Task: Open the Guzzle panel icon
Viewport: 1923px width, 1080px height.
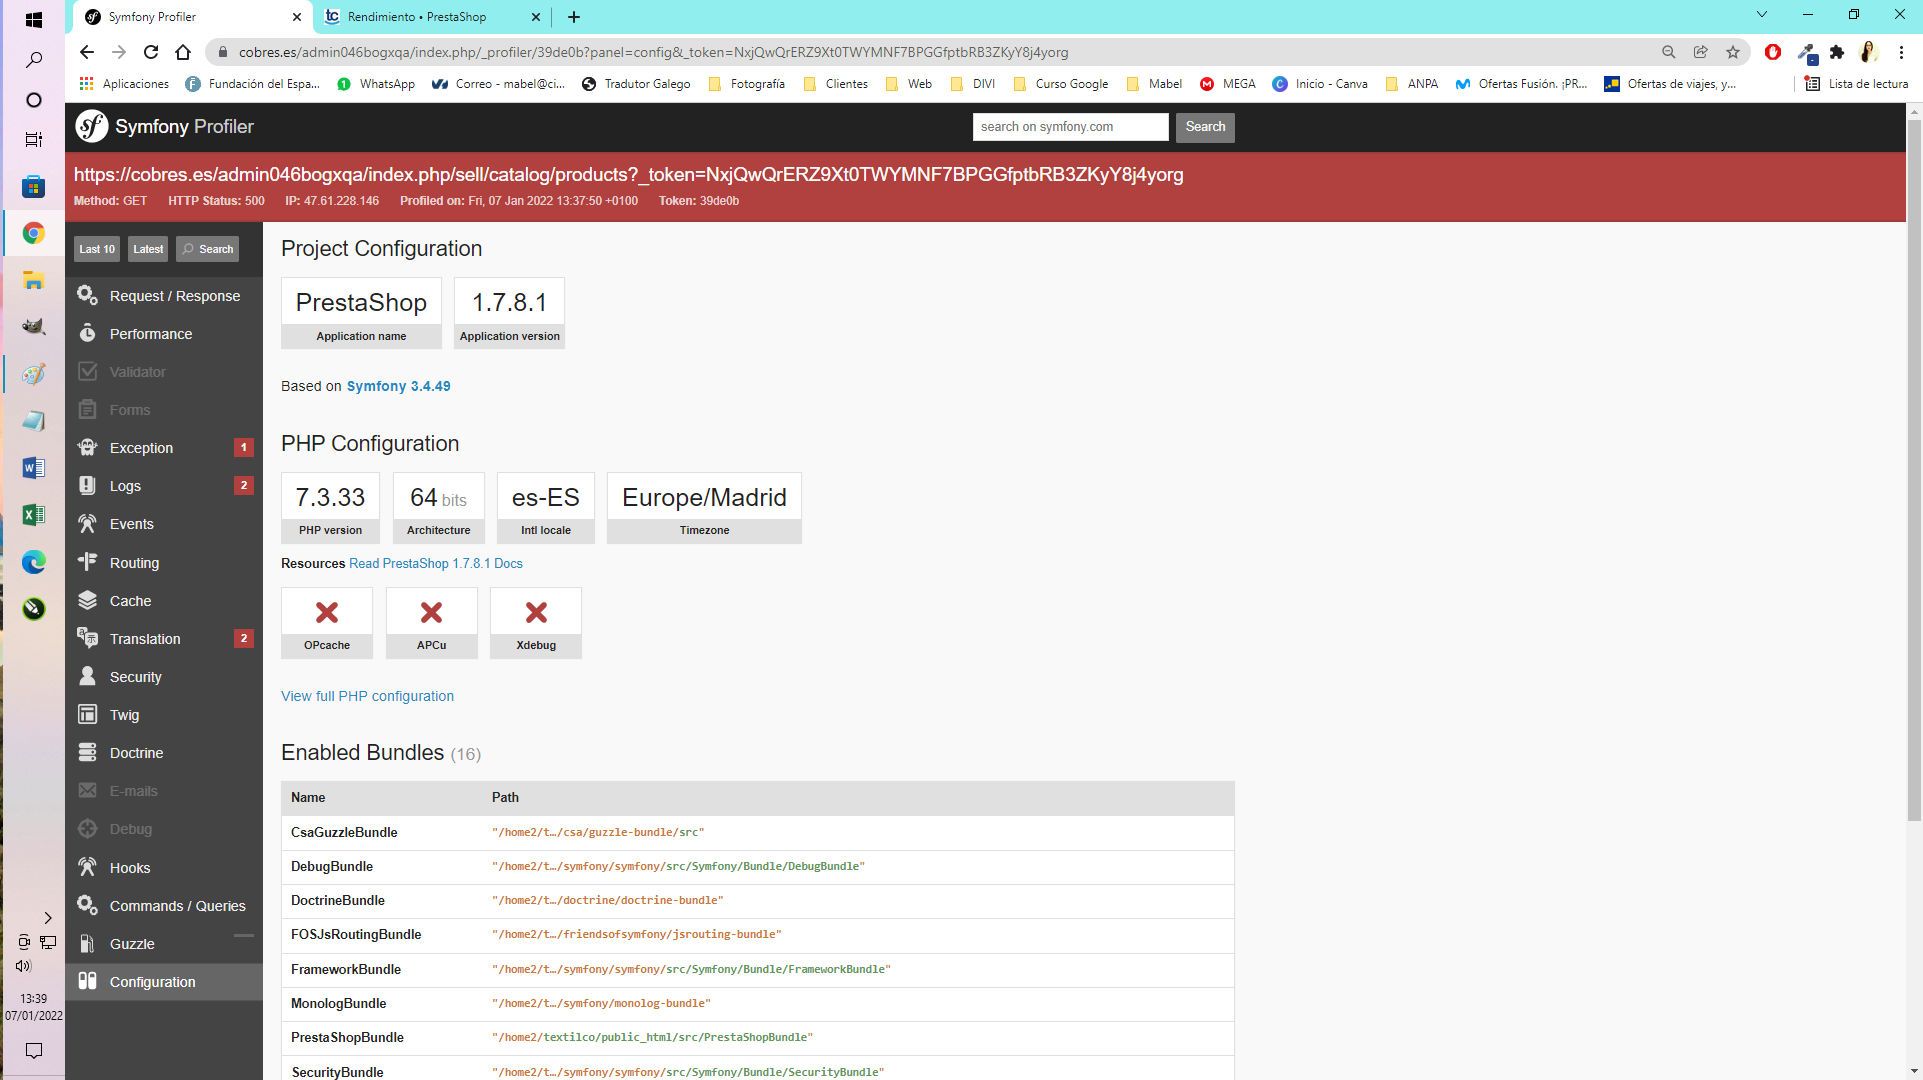Action: point(87,944)
